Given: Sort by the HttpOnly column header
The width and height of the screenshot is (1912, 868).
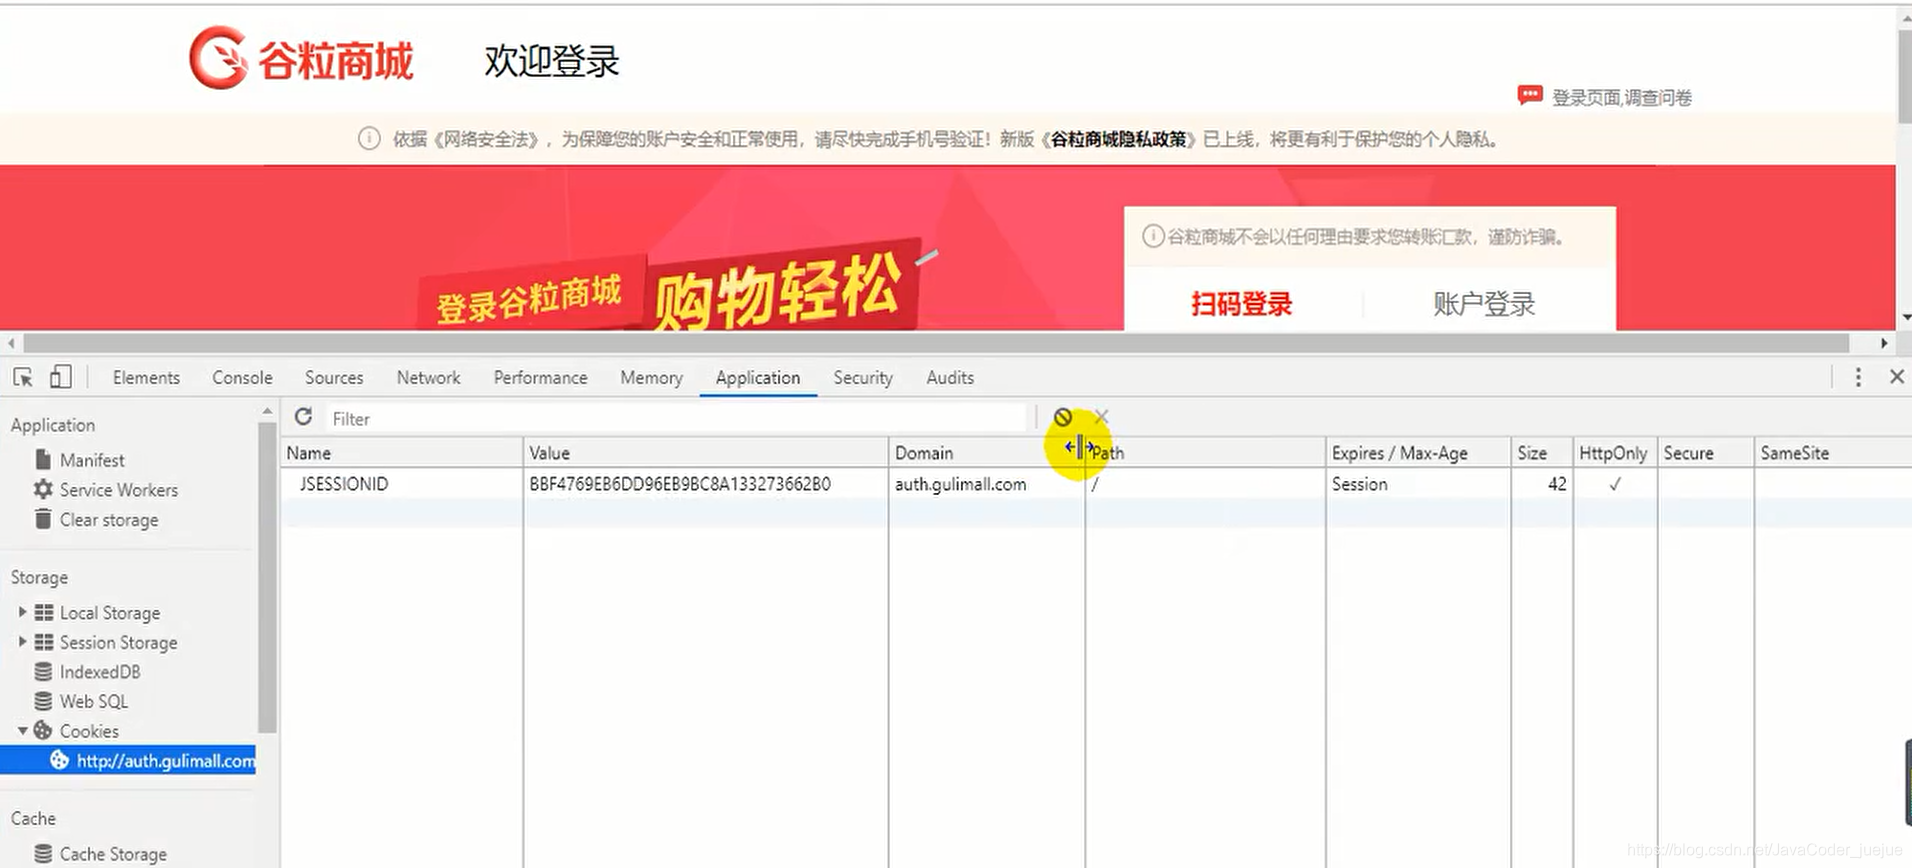Looking at the screenshot, I should click(1615, 453).
